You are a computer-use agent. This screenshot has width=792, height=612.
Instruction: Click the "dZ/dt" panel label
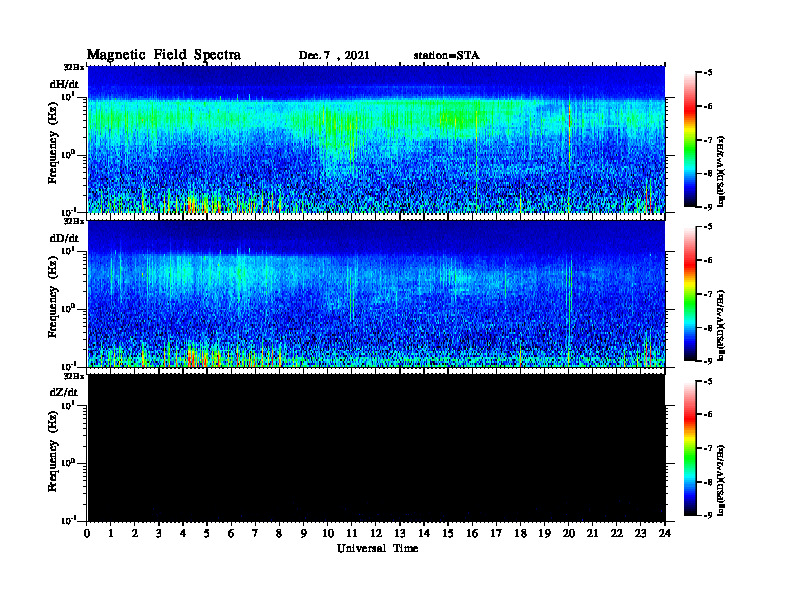[x=64, y=392]
